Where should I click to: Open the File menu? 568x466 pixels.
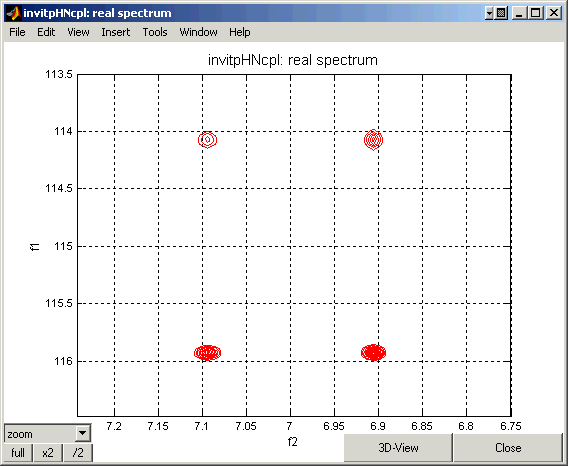tap(17, 32)
